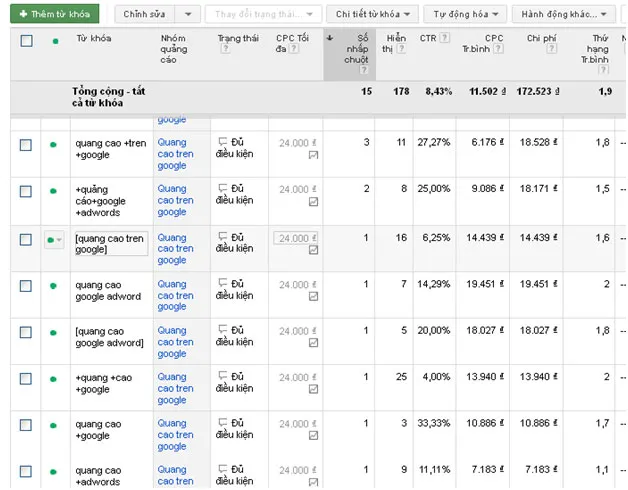Open ad group link in +quang +cao +google row
The height and width of the screenshot is (490, 628).
[175, 388]
